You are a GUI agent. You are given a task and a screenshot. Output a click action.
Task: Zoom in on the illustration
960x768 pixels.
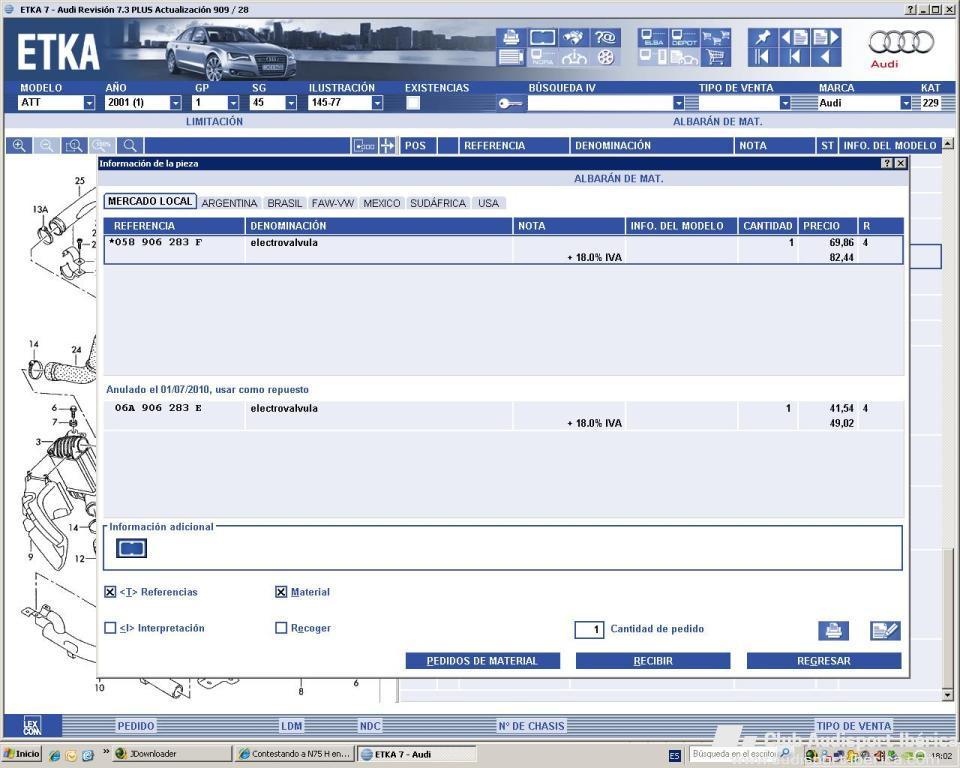[x=19, y=146]
